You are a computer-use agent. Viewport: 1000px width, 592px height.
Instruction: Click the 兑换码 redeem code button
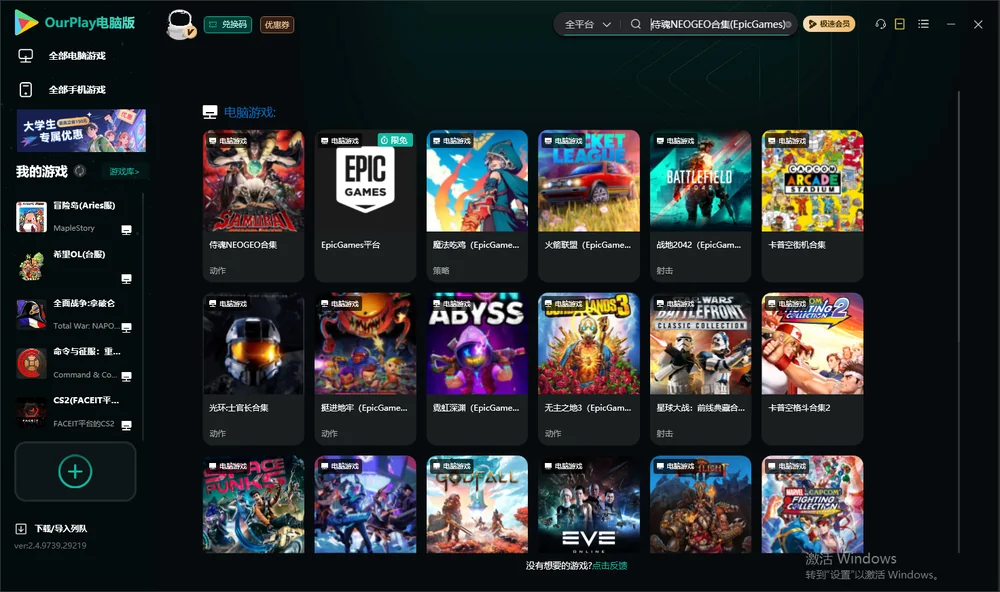[x=228, y=24]
